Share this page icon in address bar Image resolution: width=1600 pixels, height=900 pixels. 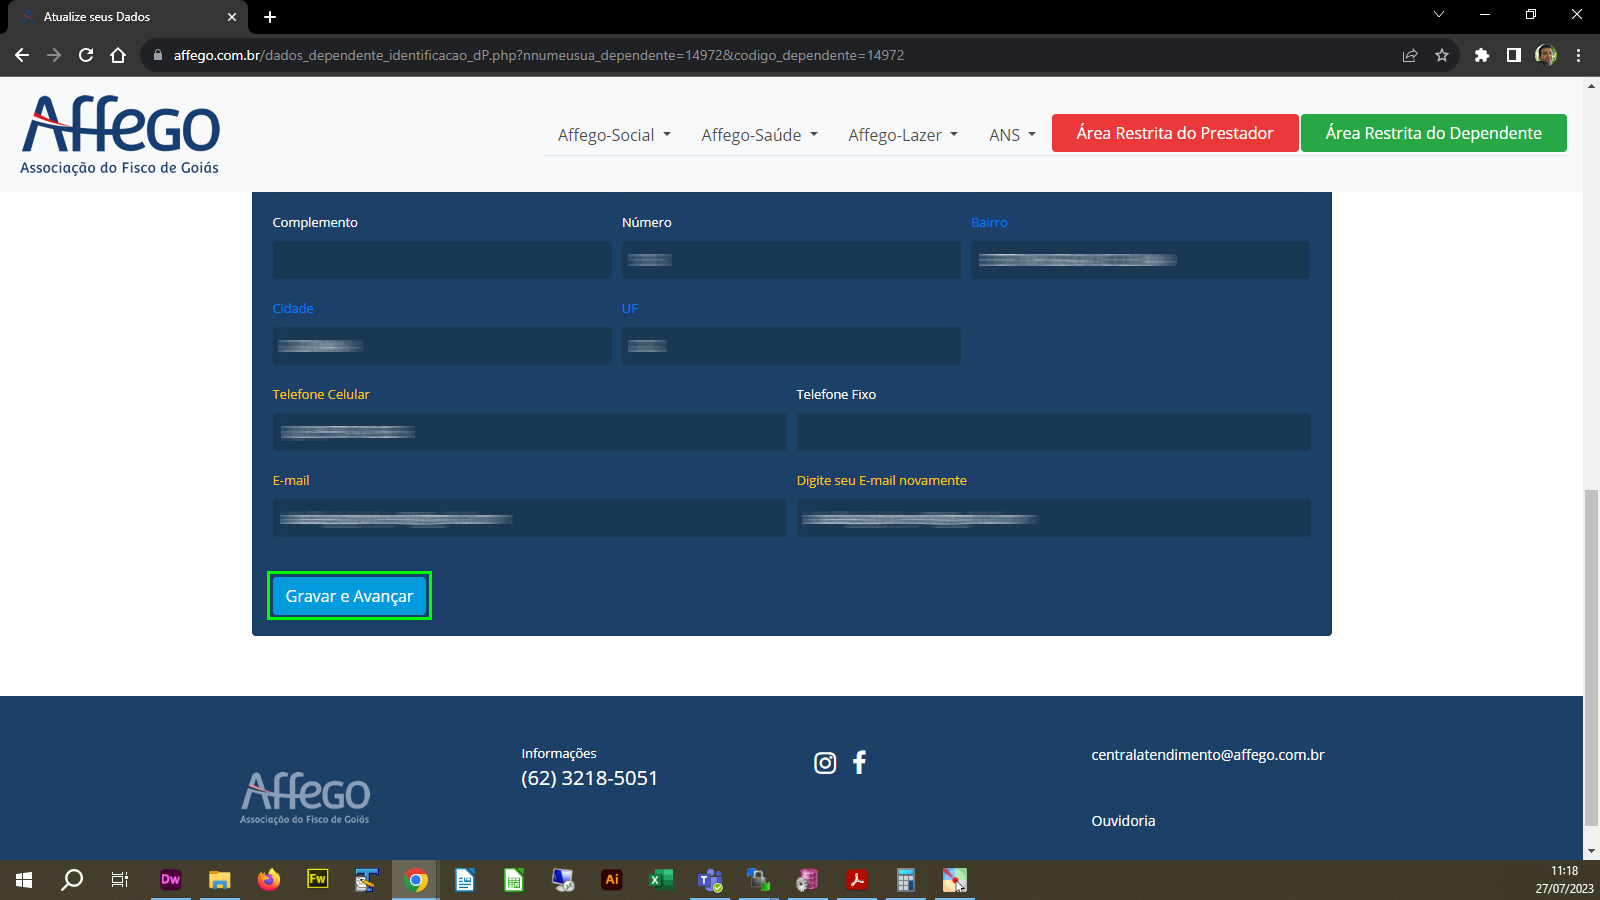[x=1410, y=55]
